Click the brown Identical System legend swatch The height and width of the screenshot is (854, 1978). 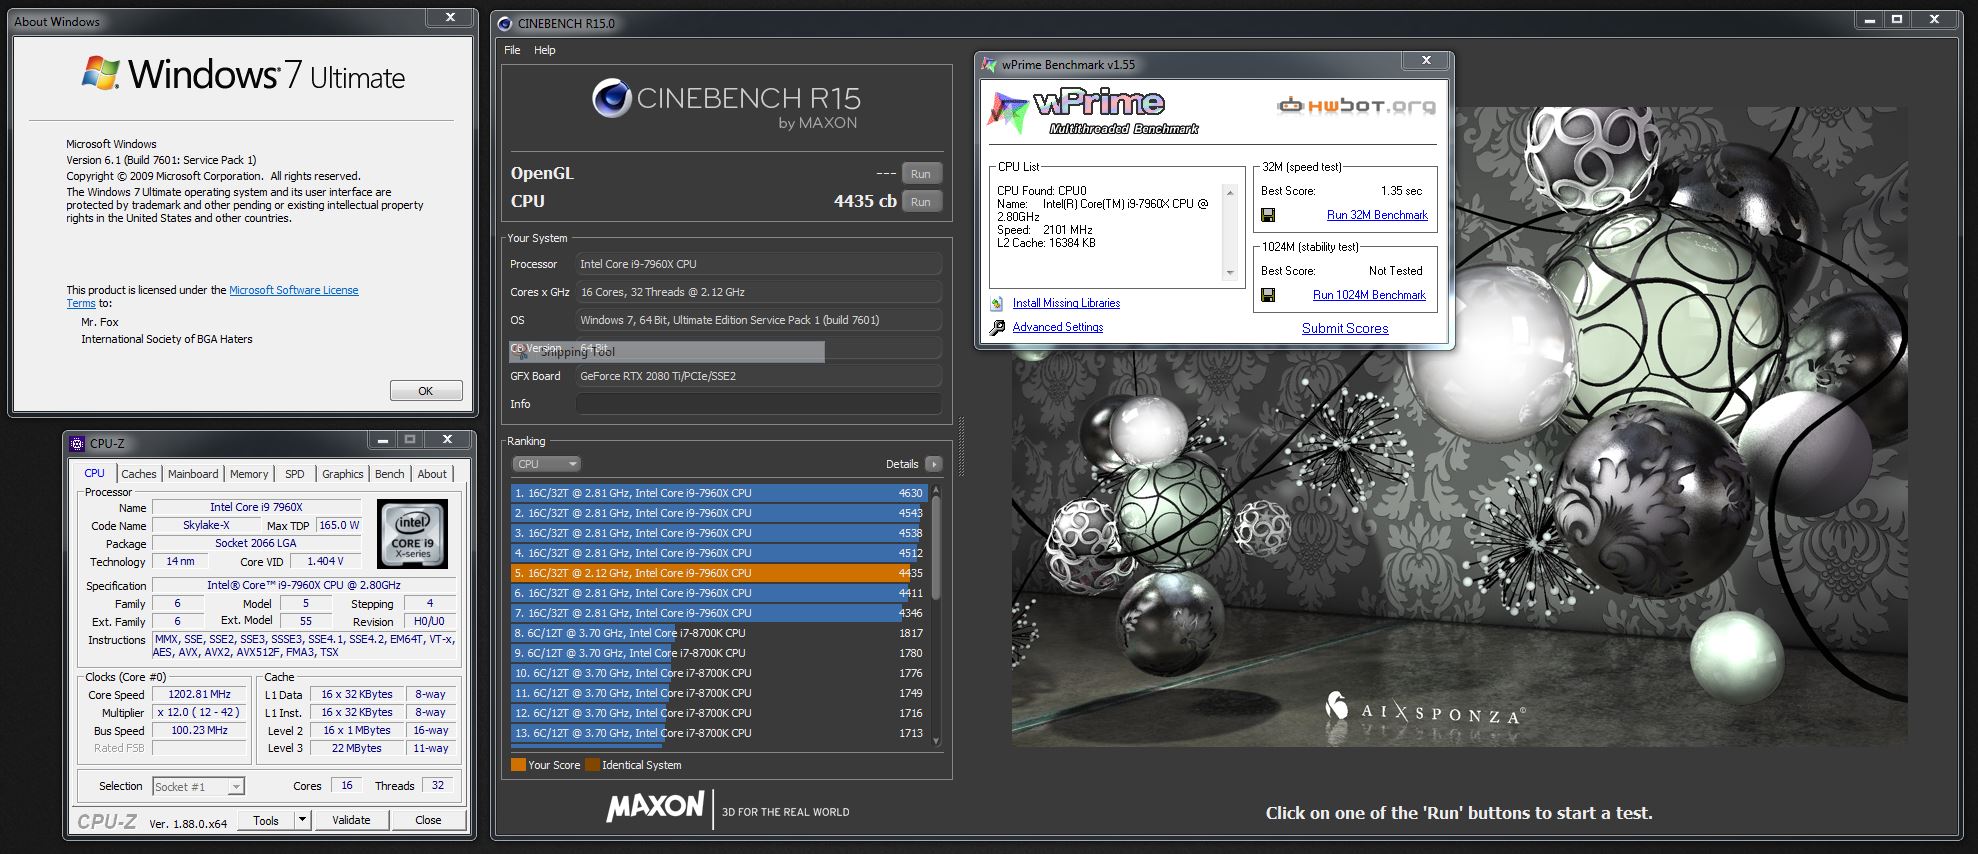click(x=592, y=765)
